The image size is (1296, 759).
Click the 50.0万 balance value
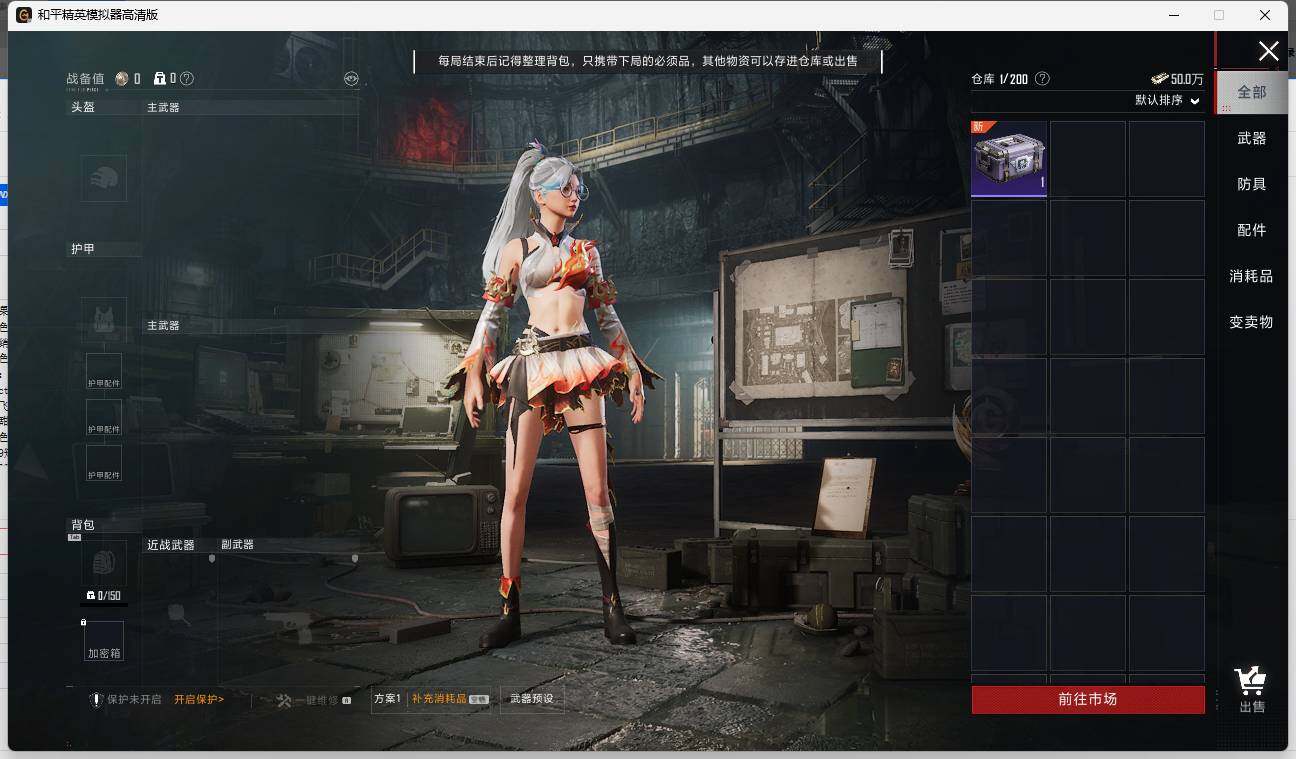coord(1188,79)
